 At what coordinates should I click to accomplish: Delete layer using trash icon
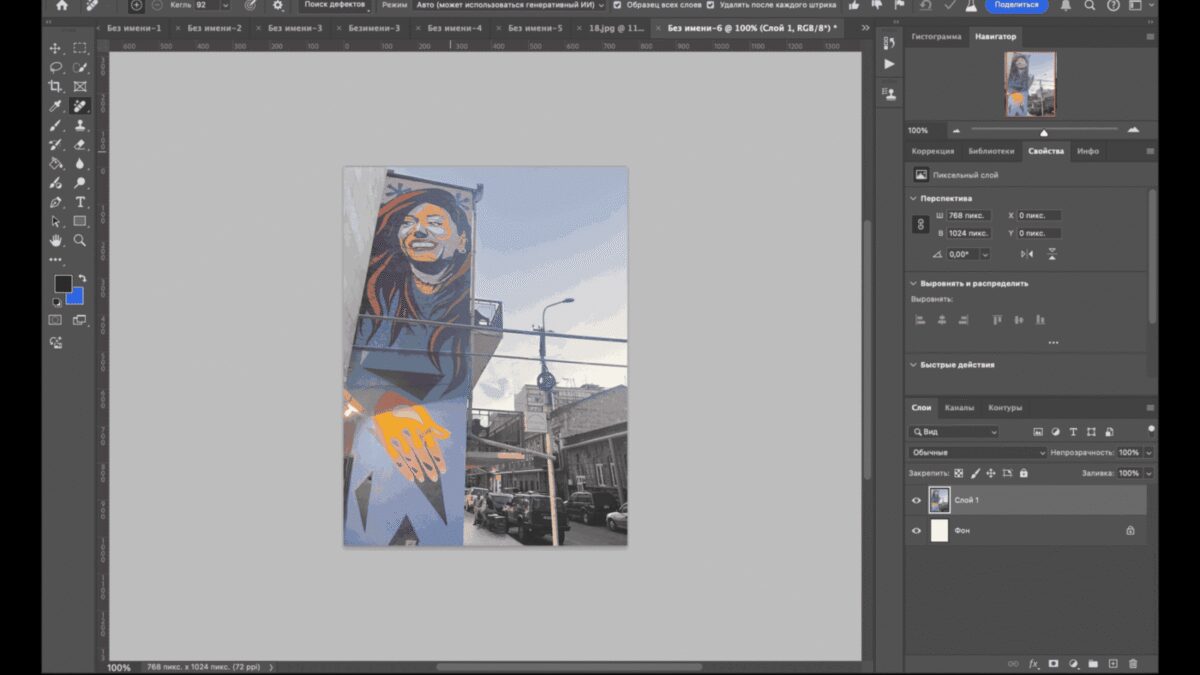pyautogui.click(x=1133, y=663)
